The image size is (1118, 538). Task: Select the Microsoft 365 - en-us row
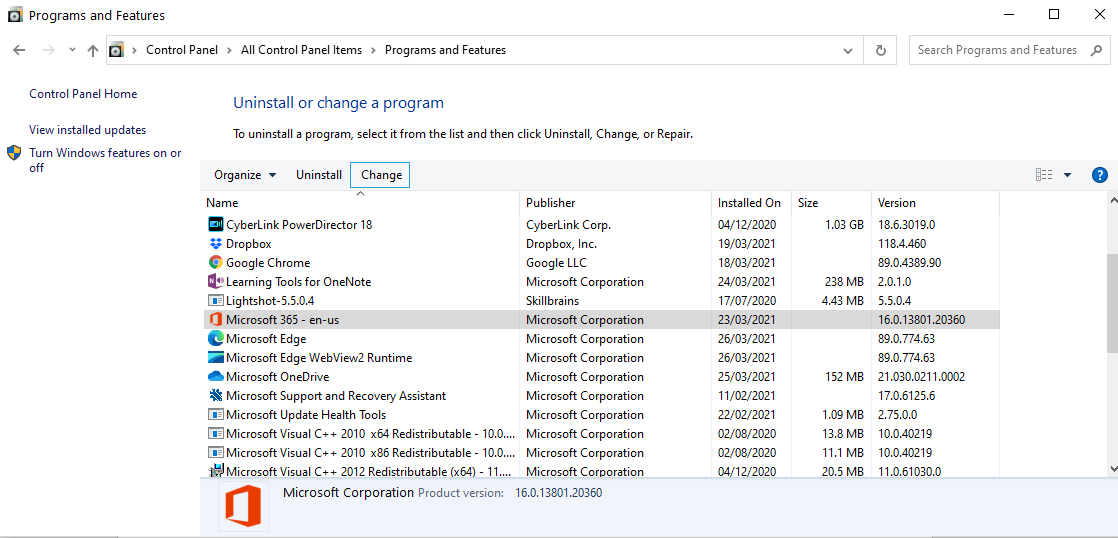coord(601,320)
